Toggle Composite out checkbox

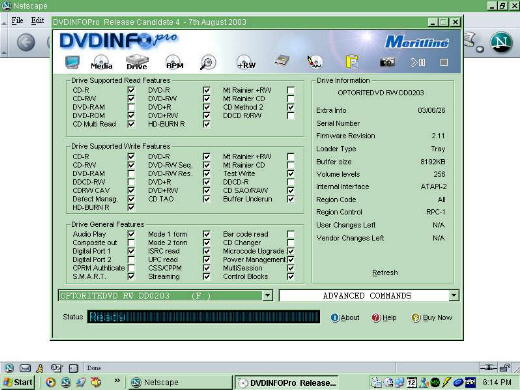(131, 242)
